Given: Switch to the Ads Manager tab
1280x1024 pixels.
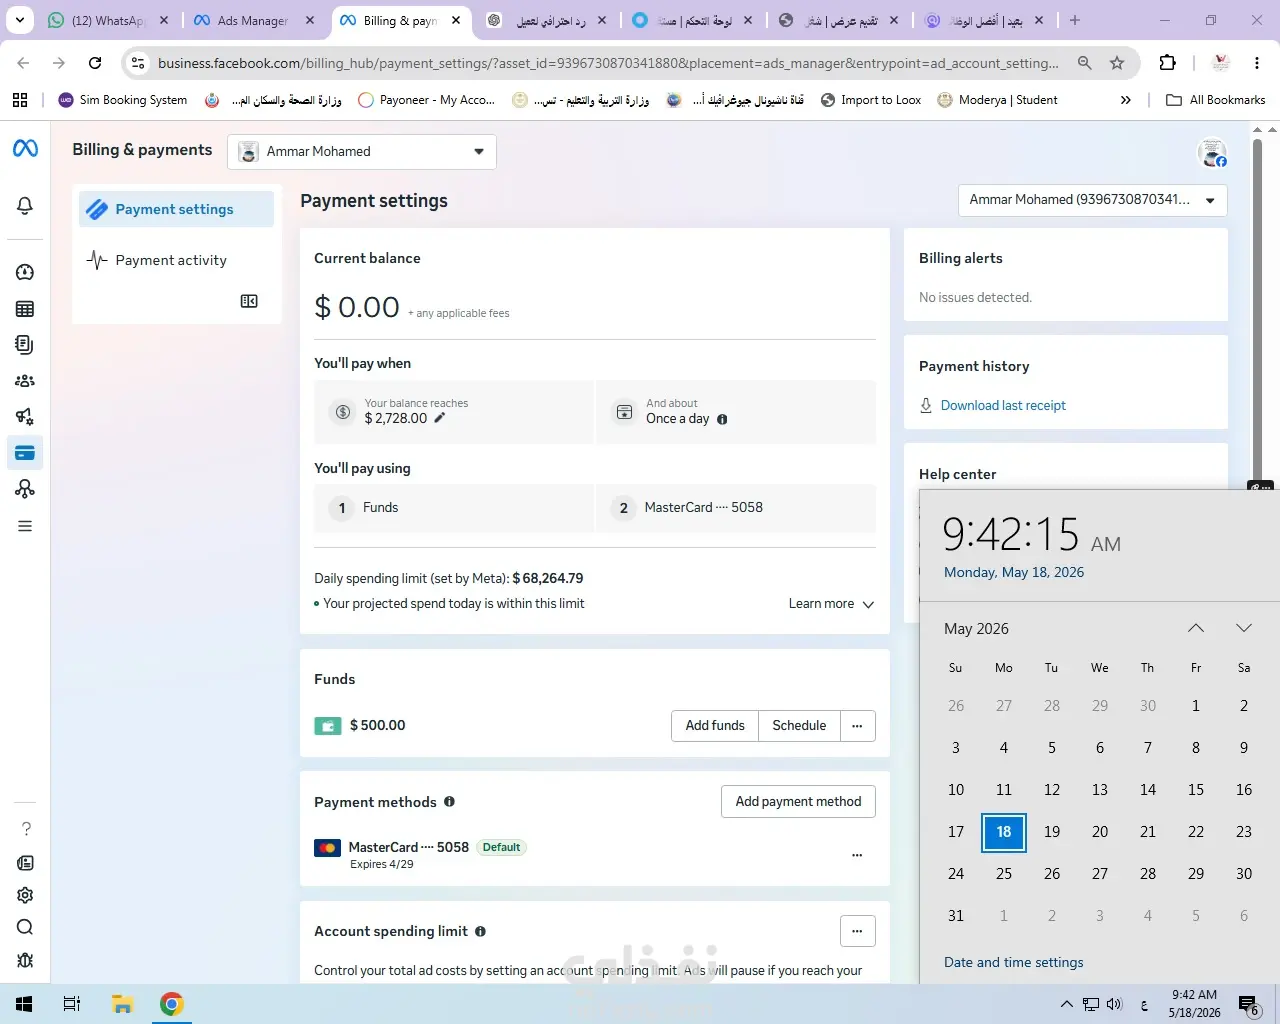Looking at the screenshot, I should coord(254,20).
